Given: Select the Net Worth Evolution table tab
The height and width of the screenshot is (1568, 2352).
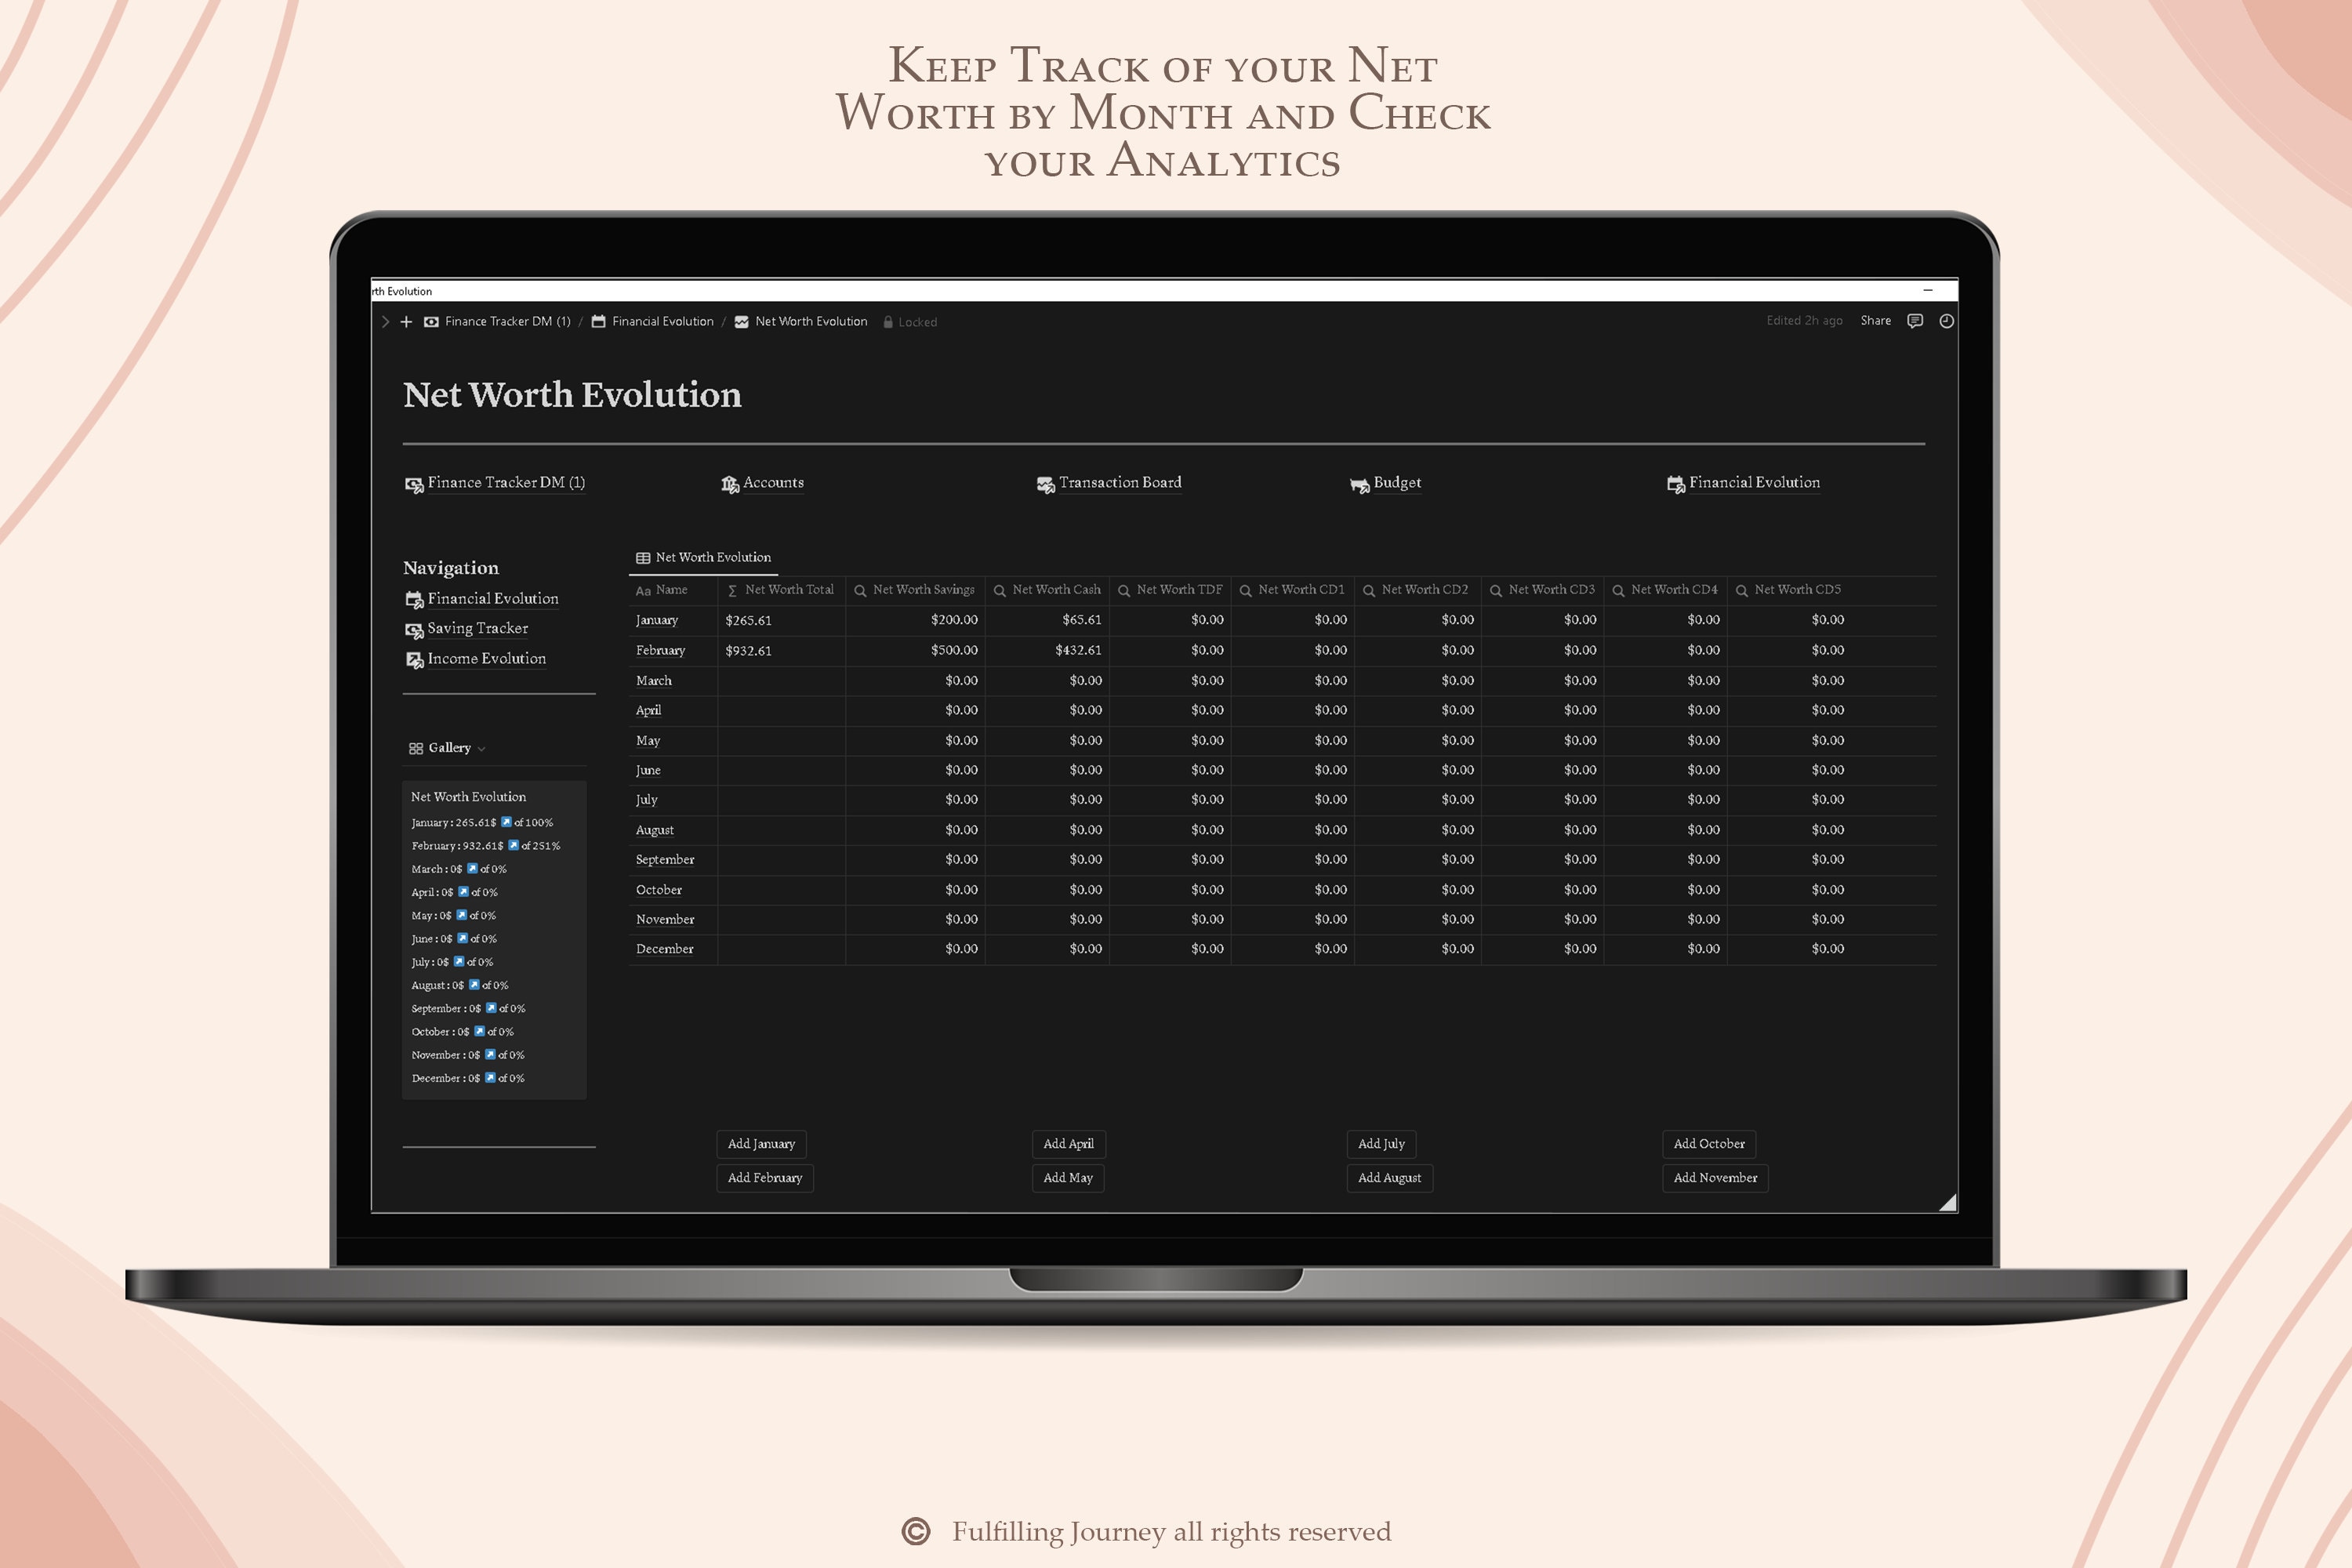Looking at the screenshot, I should (703, 558).
